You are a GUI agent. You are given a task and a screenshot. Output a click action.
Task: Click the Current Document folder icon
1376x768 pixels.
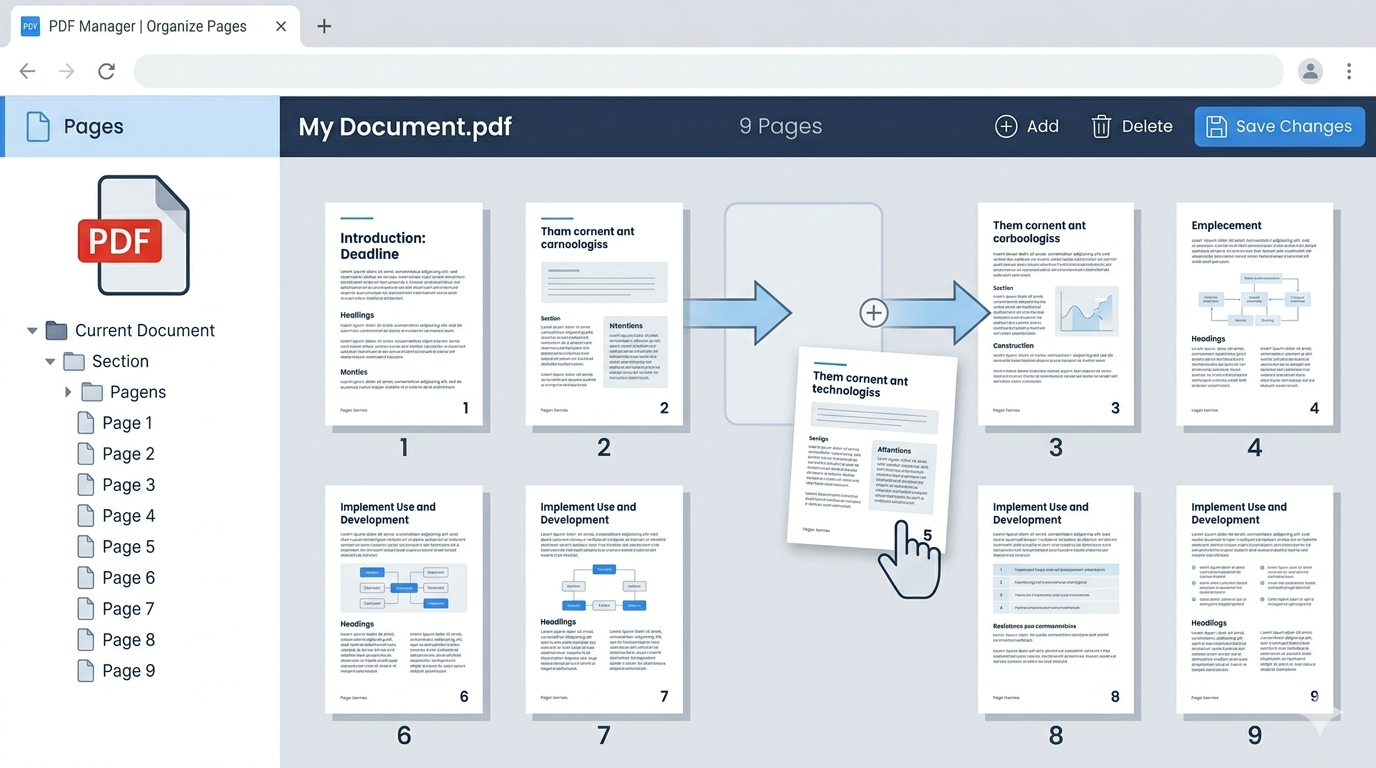55,330
